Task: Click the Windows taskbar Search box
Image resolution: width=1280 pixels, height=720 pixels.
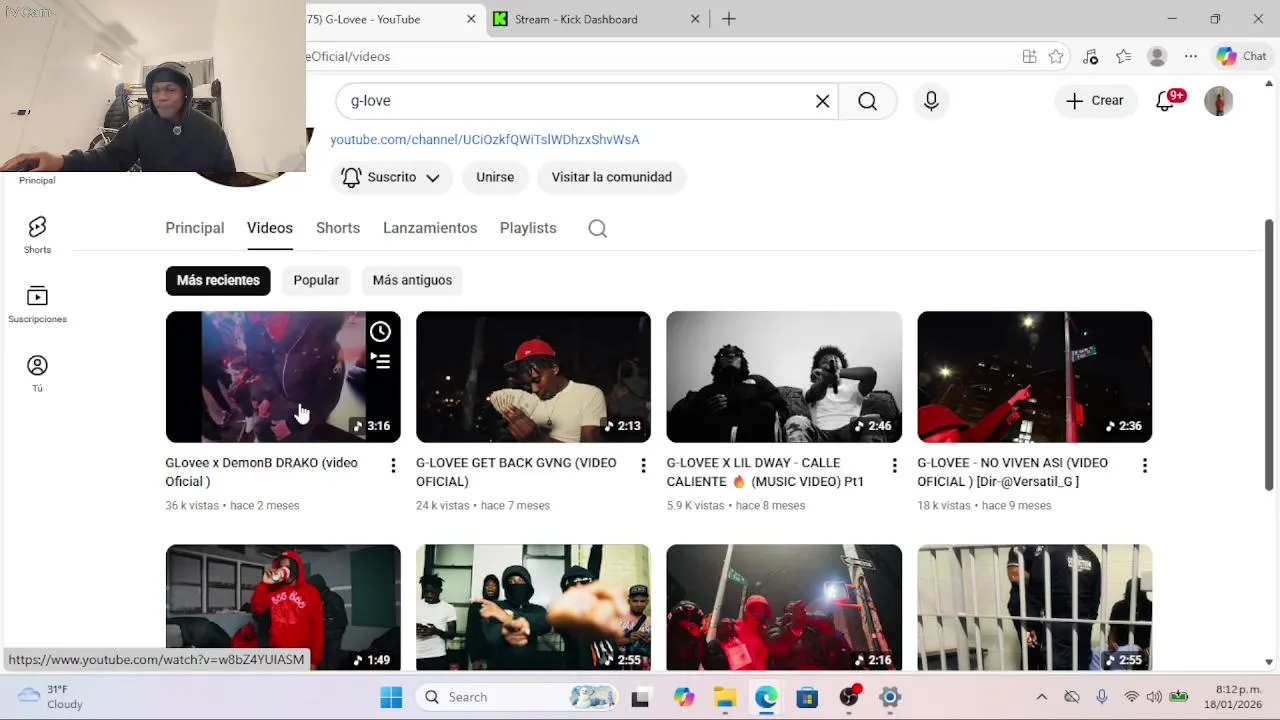Action: coord(518,697)
